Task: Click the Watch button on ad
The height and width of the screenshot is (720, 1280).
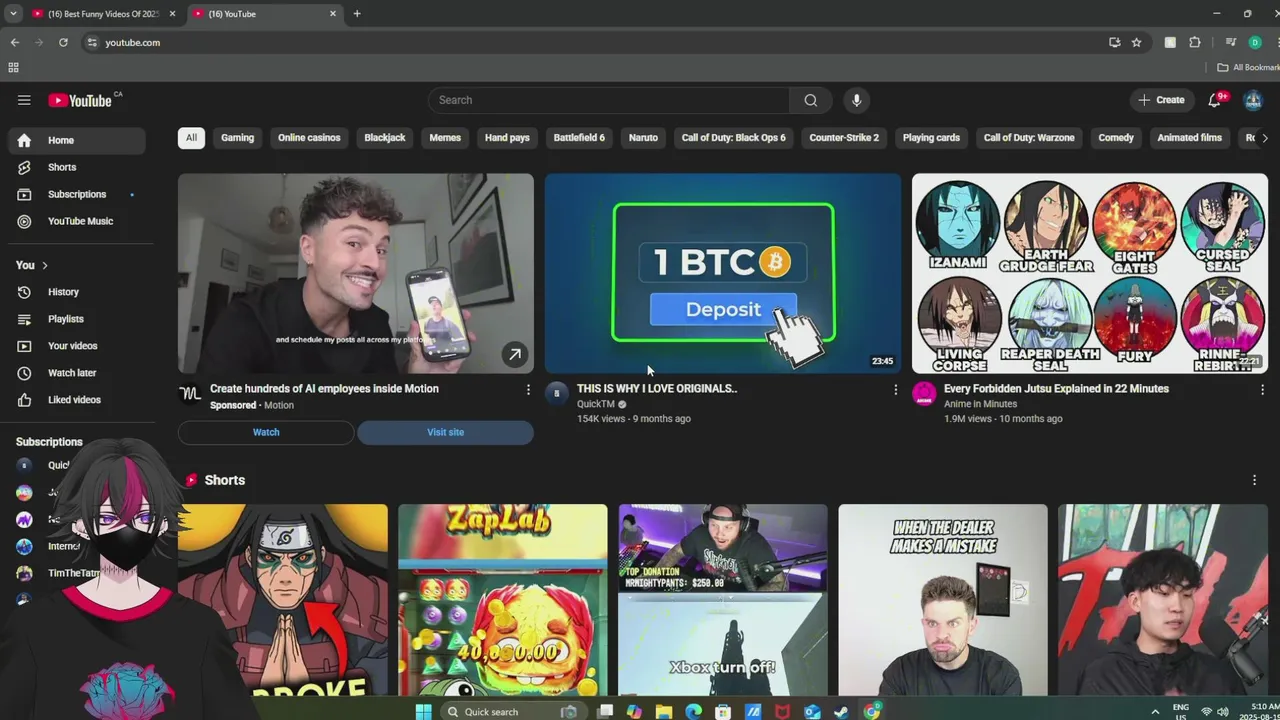Action: tap(266, 432)
